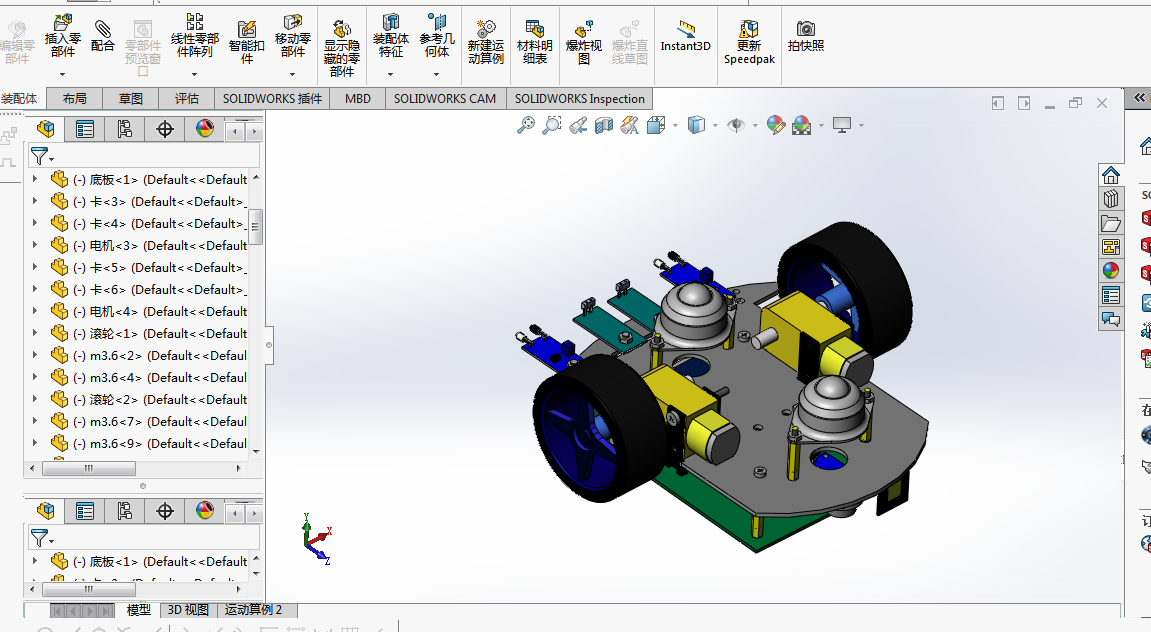Open Apply Scene dropdown arrow
Screen dimensions: 1151x632
[821, 126]
